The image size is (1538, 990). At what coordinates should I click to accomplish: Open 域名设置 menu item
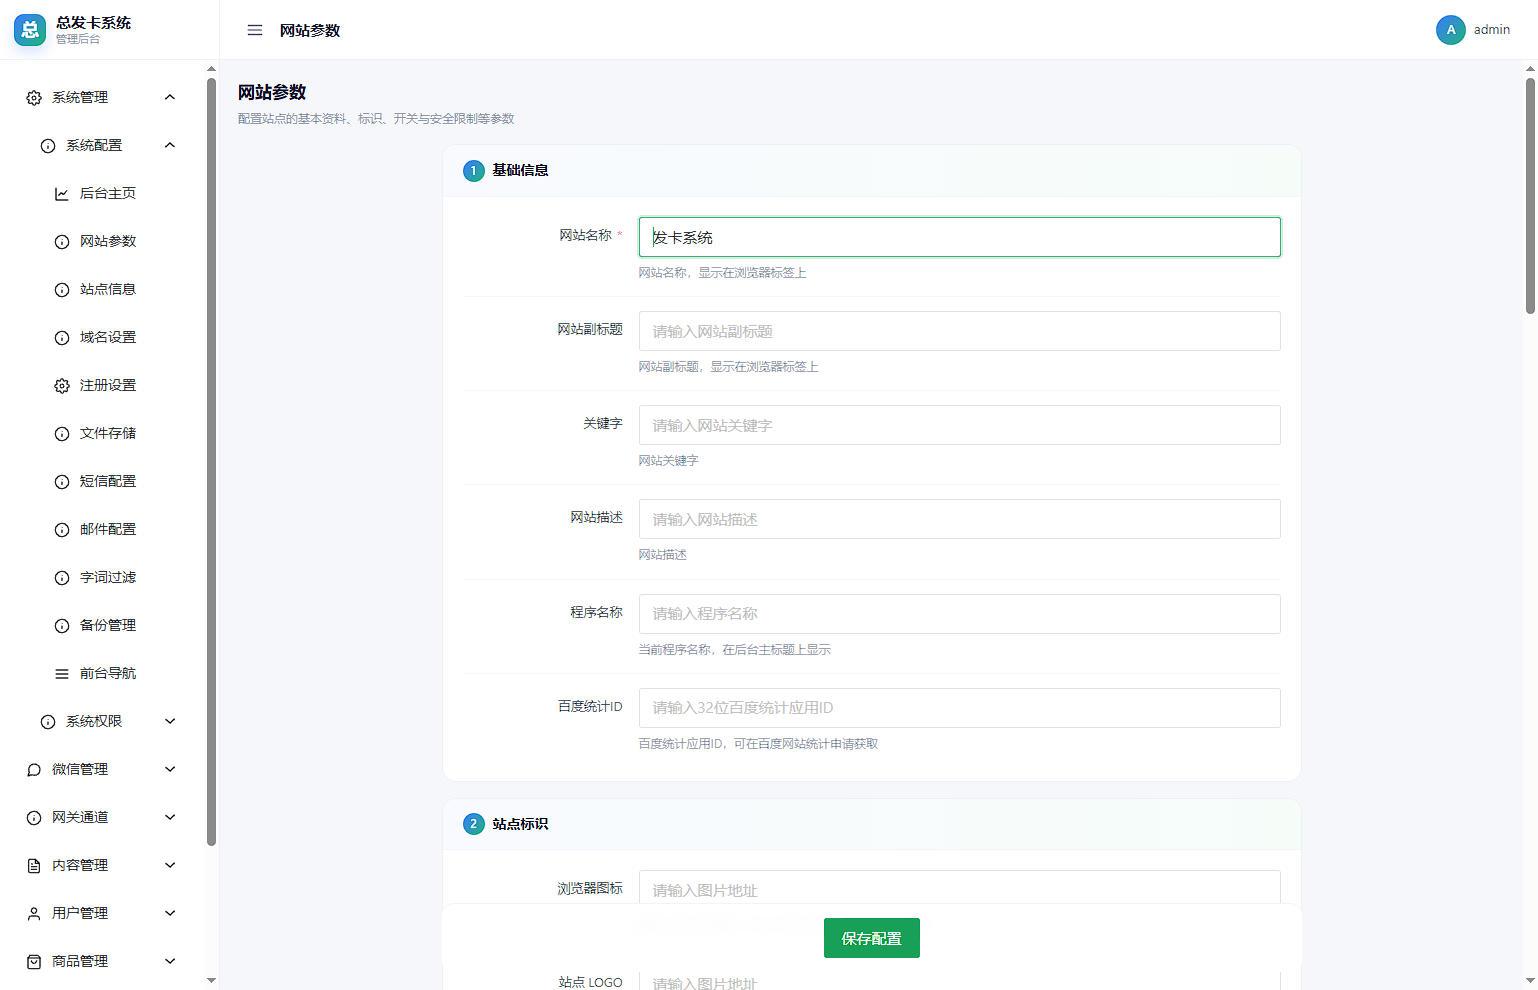point(108,337)
